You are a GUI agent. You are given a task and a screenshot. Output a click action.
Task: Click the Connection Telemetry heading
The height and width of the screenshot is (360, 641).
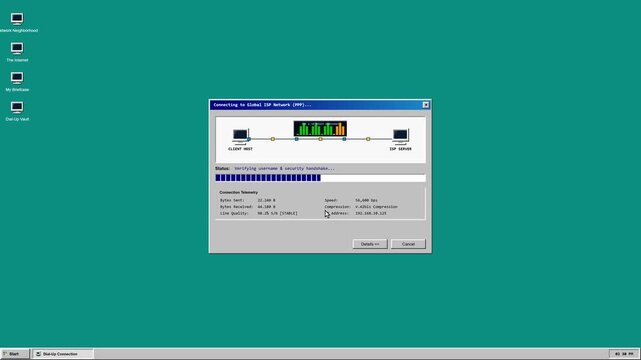coord(239,192)
